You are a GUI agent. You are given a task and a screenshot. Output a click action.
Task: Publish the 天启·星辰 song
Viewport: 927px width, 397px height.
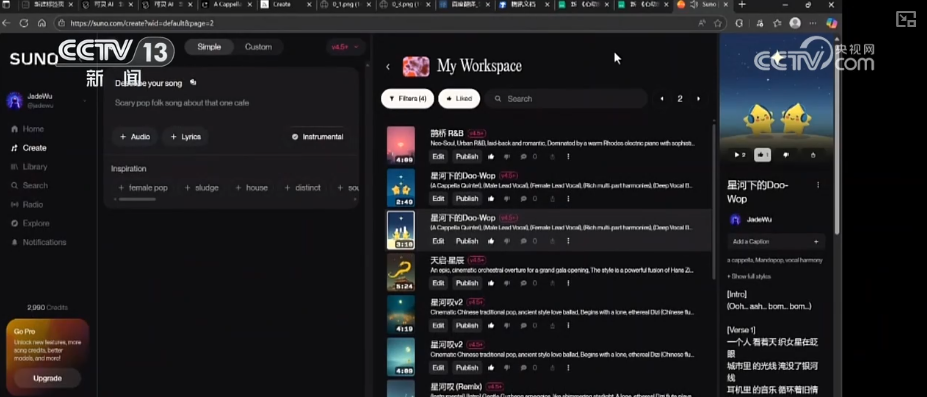[467, 283]
